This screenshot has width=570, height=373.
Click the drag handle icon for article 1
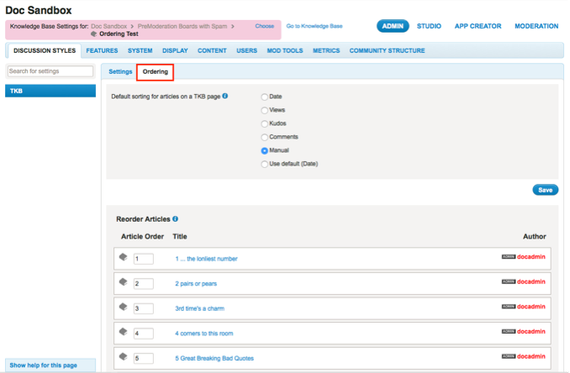[123, 257]
